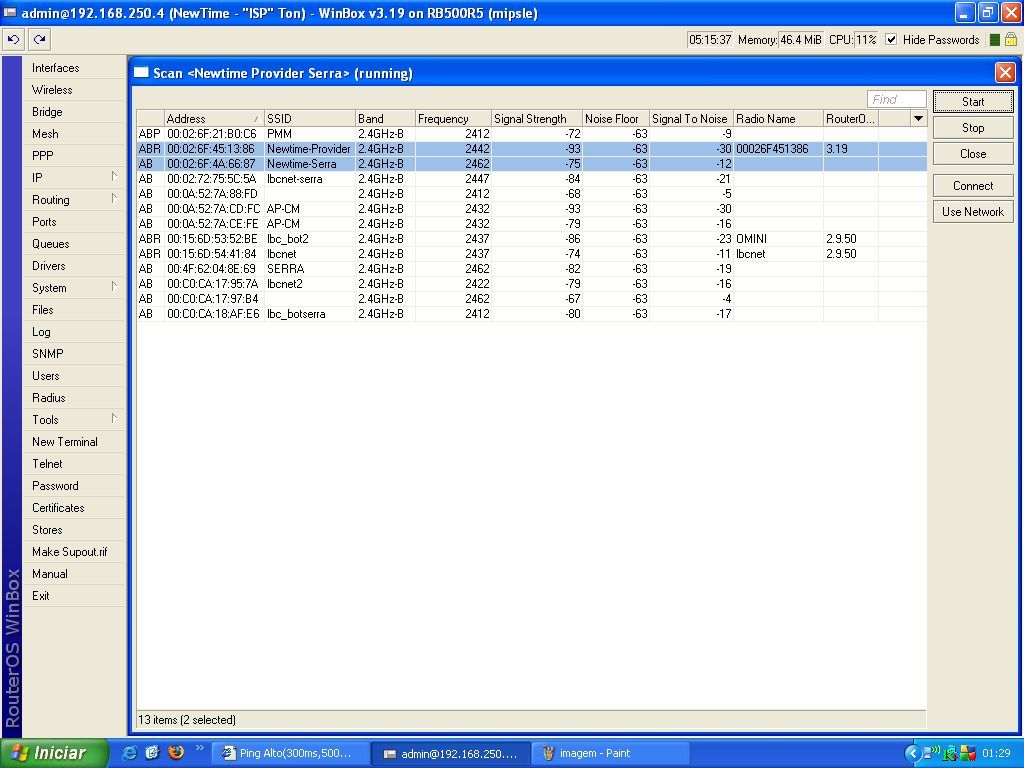Image resolution: width=1024 pixels, height=768 pixels.
Task: Click the Undo arrow icon in toolbar
Action: coord(14,40)
